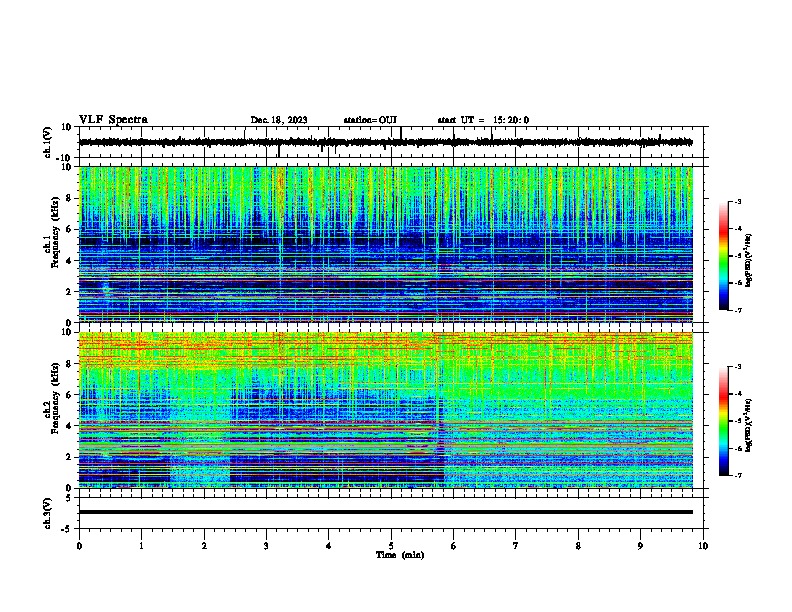
Task: Click the ch.3 flat black voltage trace
Action: pyautogui.click(x=386, y=512)
